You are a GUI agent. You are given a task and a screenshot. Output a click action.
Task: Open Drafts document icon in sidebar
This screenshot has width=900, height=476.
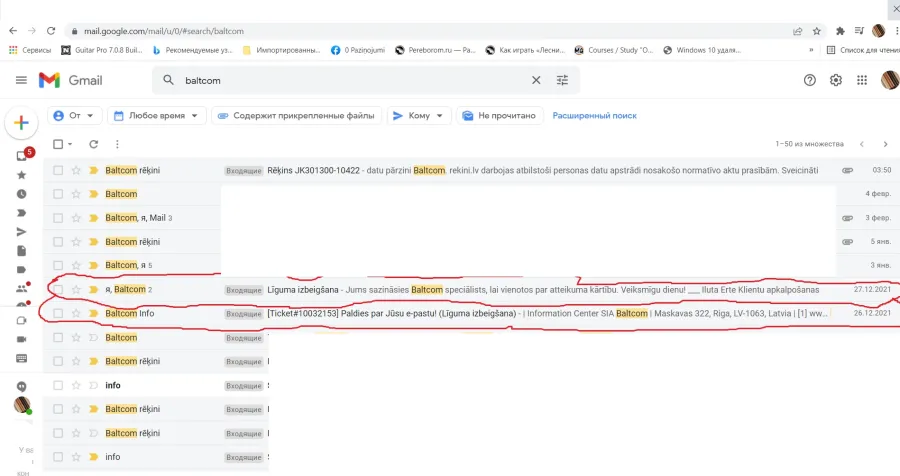coord(21,251)
